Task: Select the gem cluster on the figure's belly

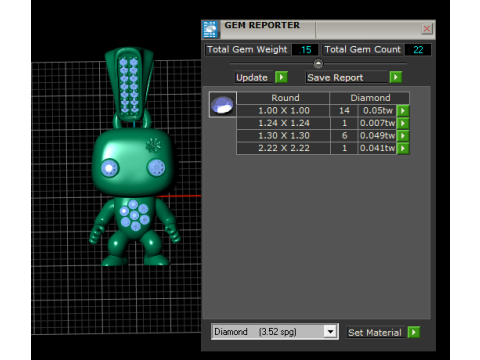Action: [135, 215]
